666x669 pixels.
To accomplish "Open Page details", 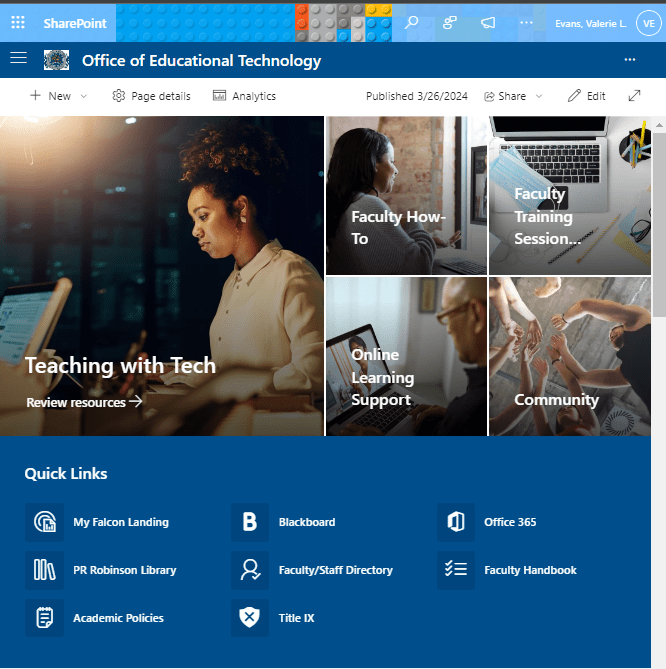I will point(151,96).
